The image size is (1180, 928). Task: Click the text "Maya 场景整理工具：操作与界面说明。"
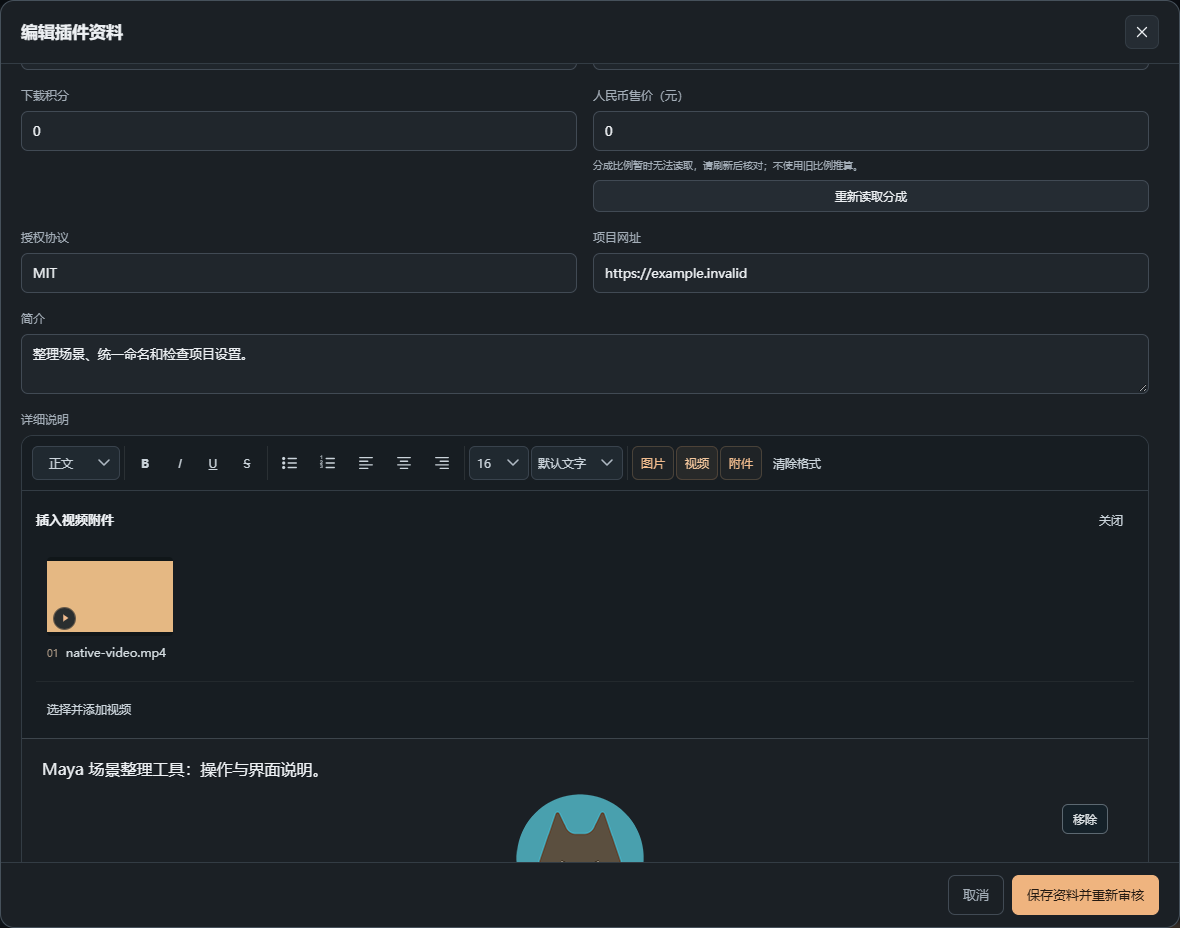pyautogui.click(x=184, y=770)
